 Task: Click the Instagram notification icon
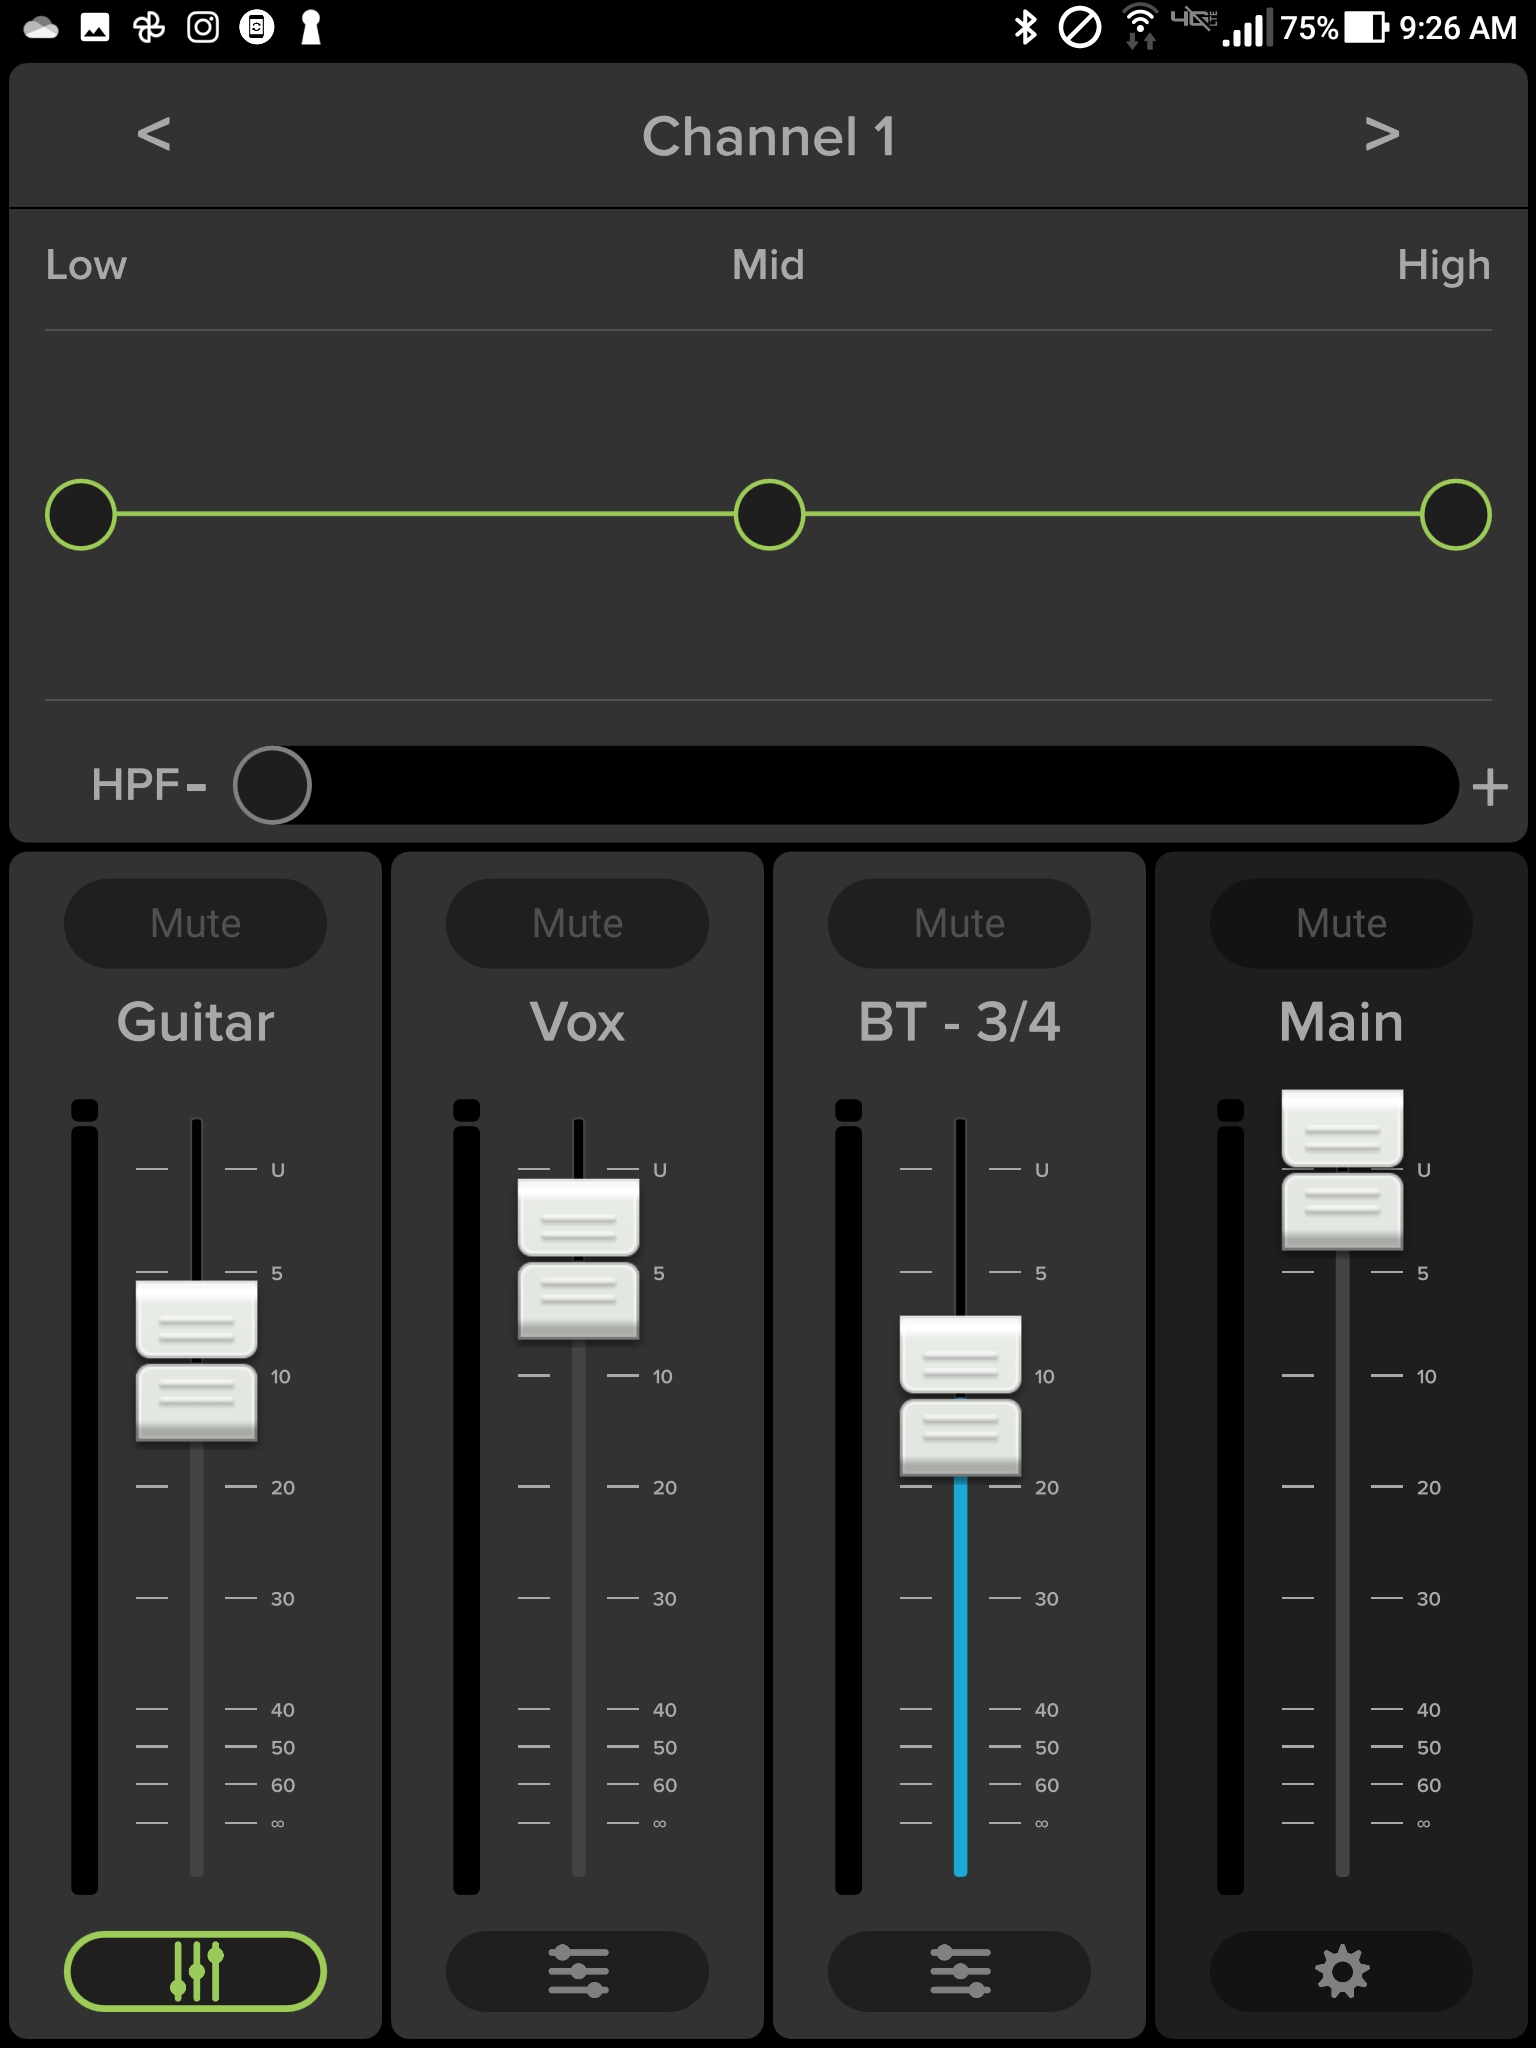[x=203, y=27]
